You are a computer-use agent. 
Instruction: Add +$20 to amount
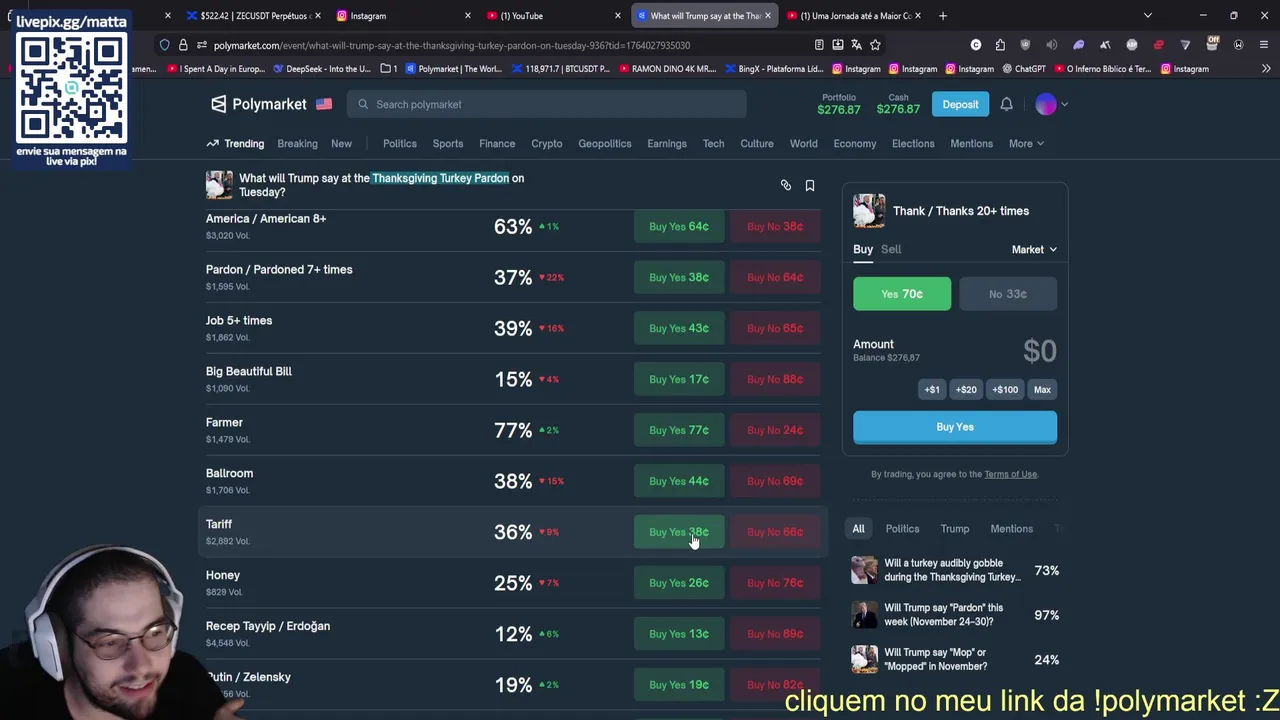tap(966, 390)
